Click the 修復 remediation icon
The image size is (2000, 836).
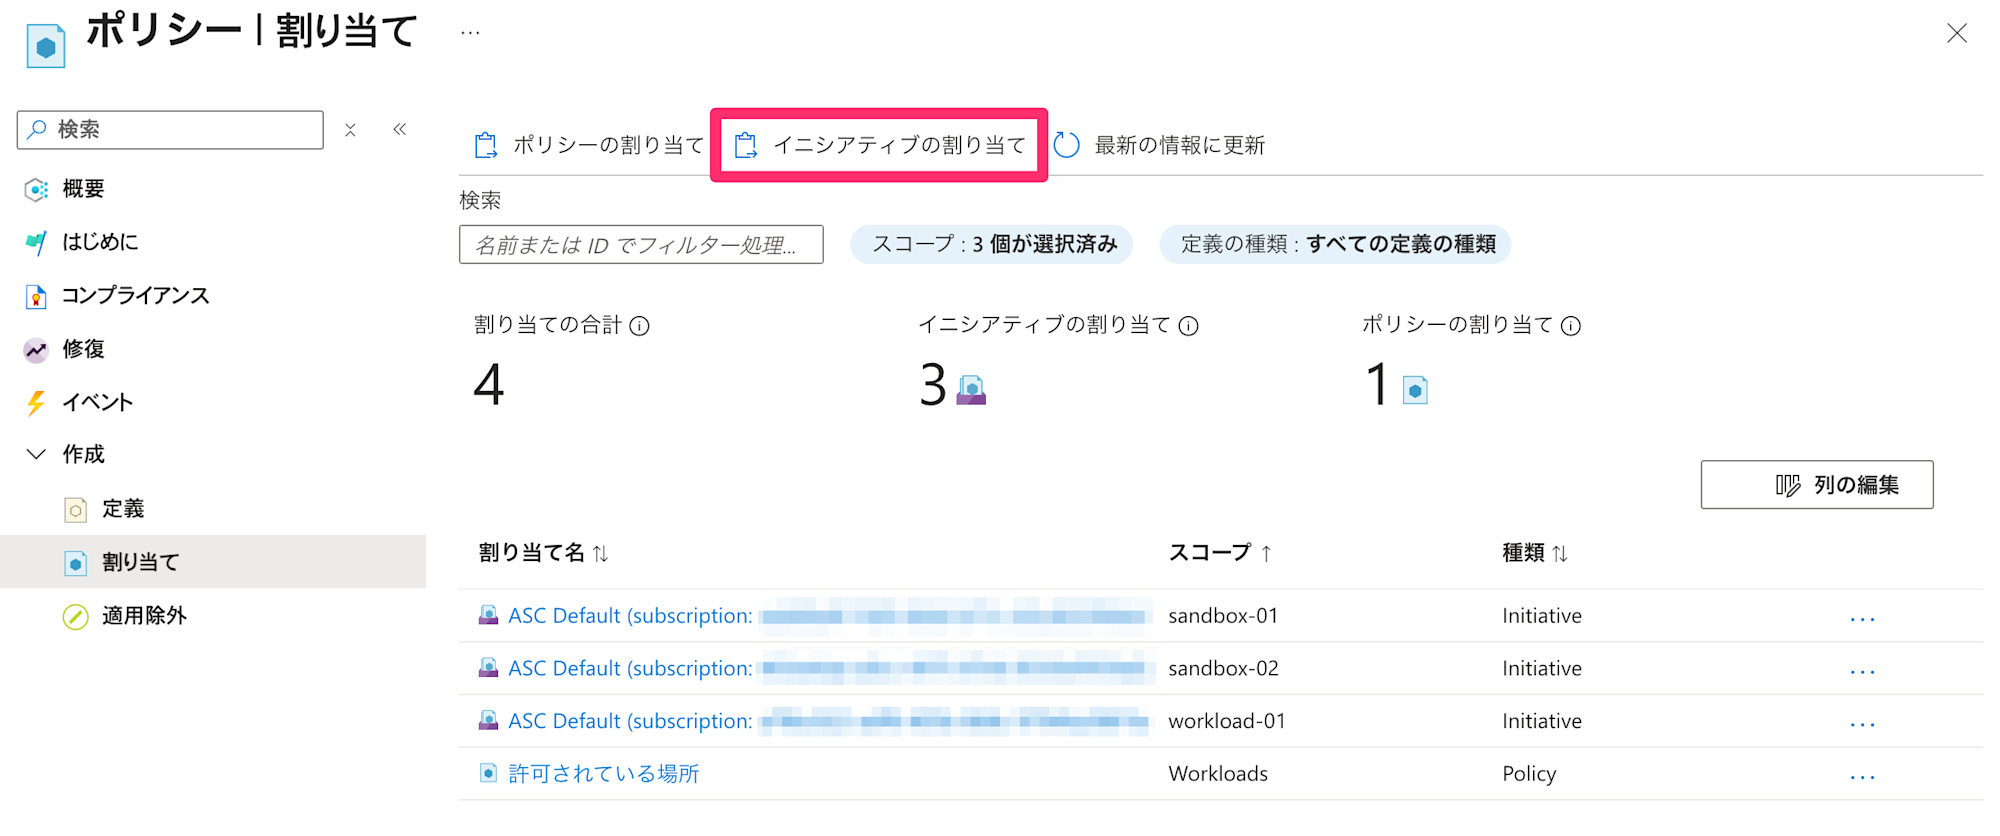point(36,350)
